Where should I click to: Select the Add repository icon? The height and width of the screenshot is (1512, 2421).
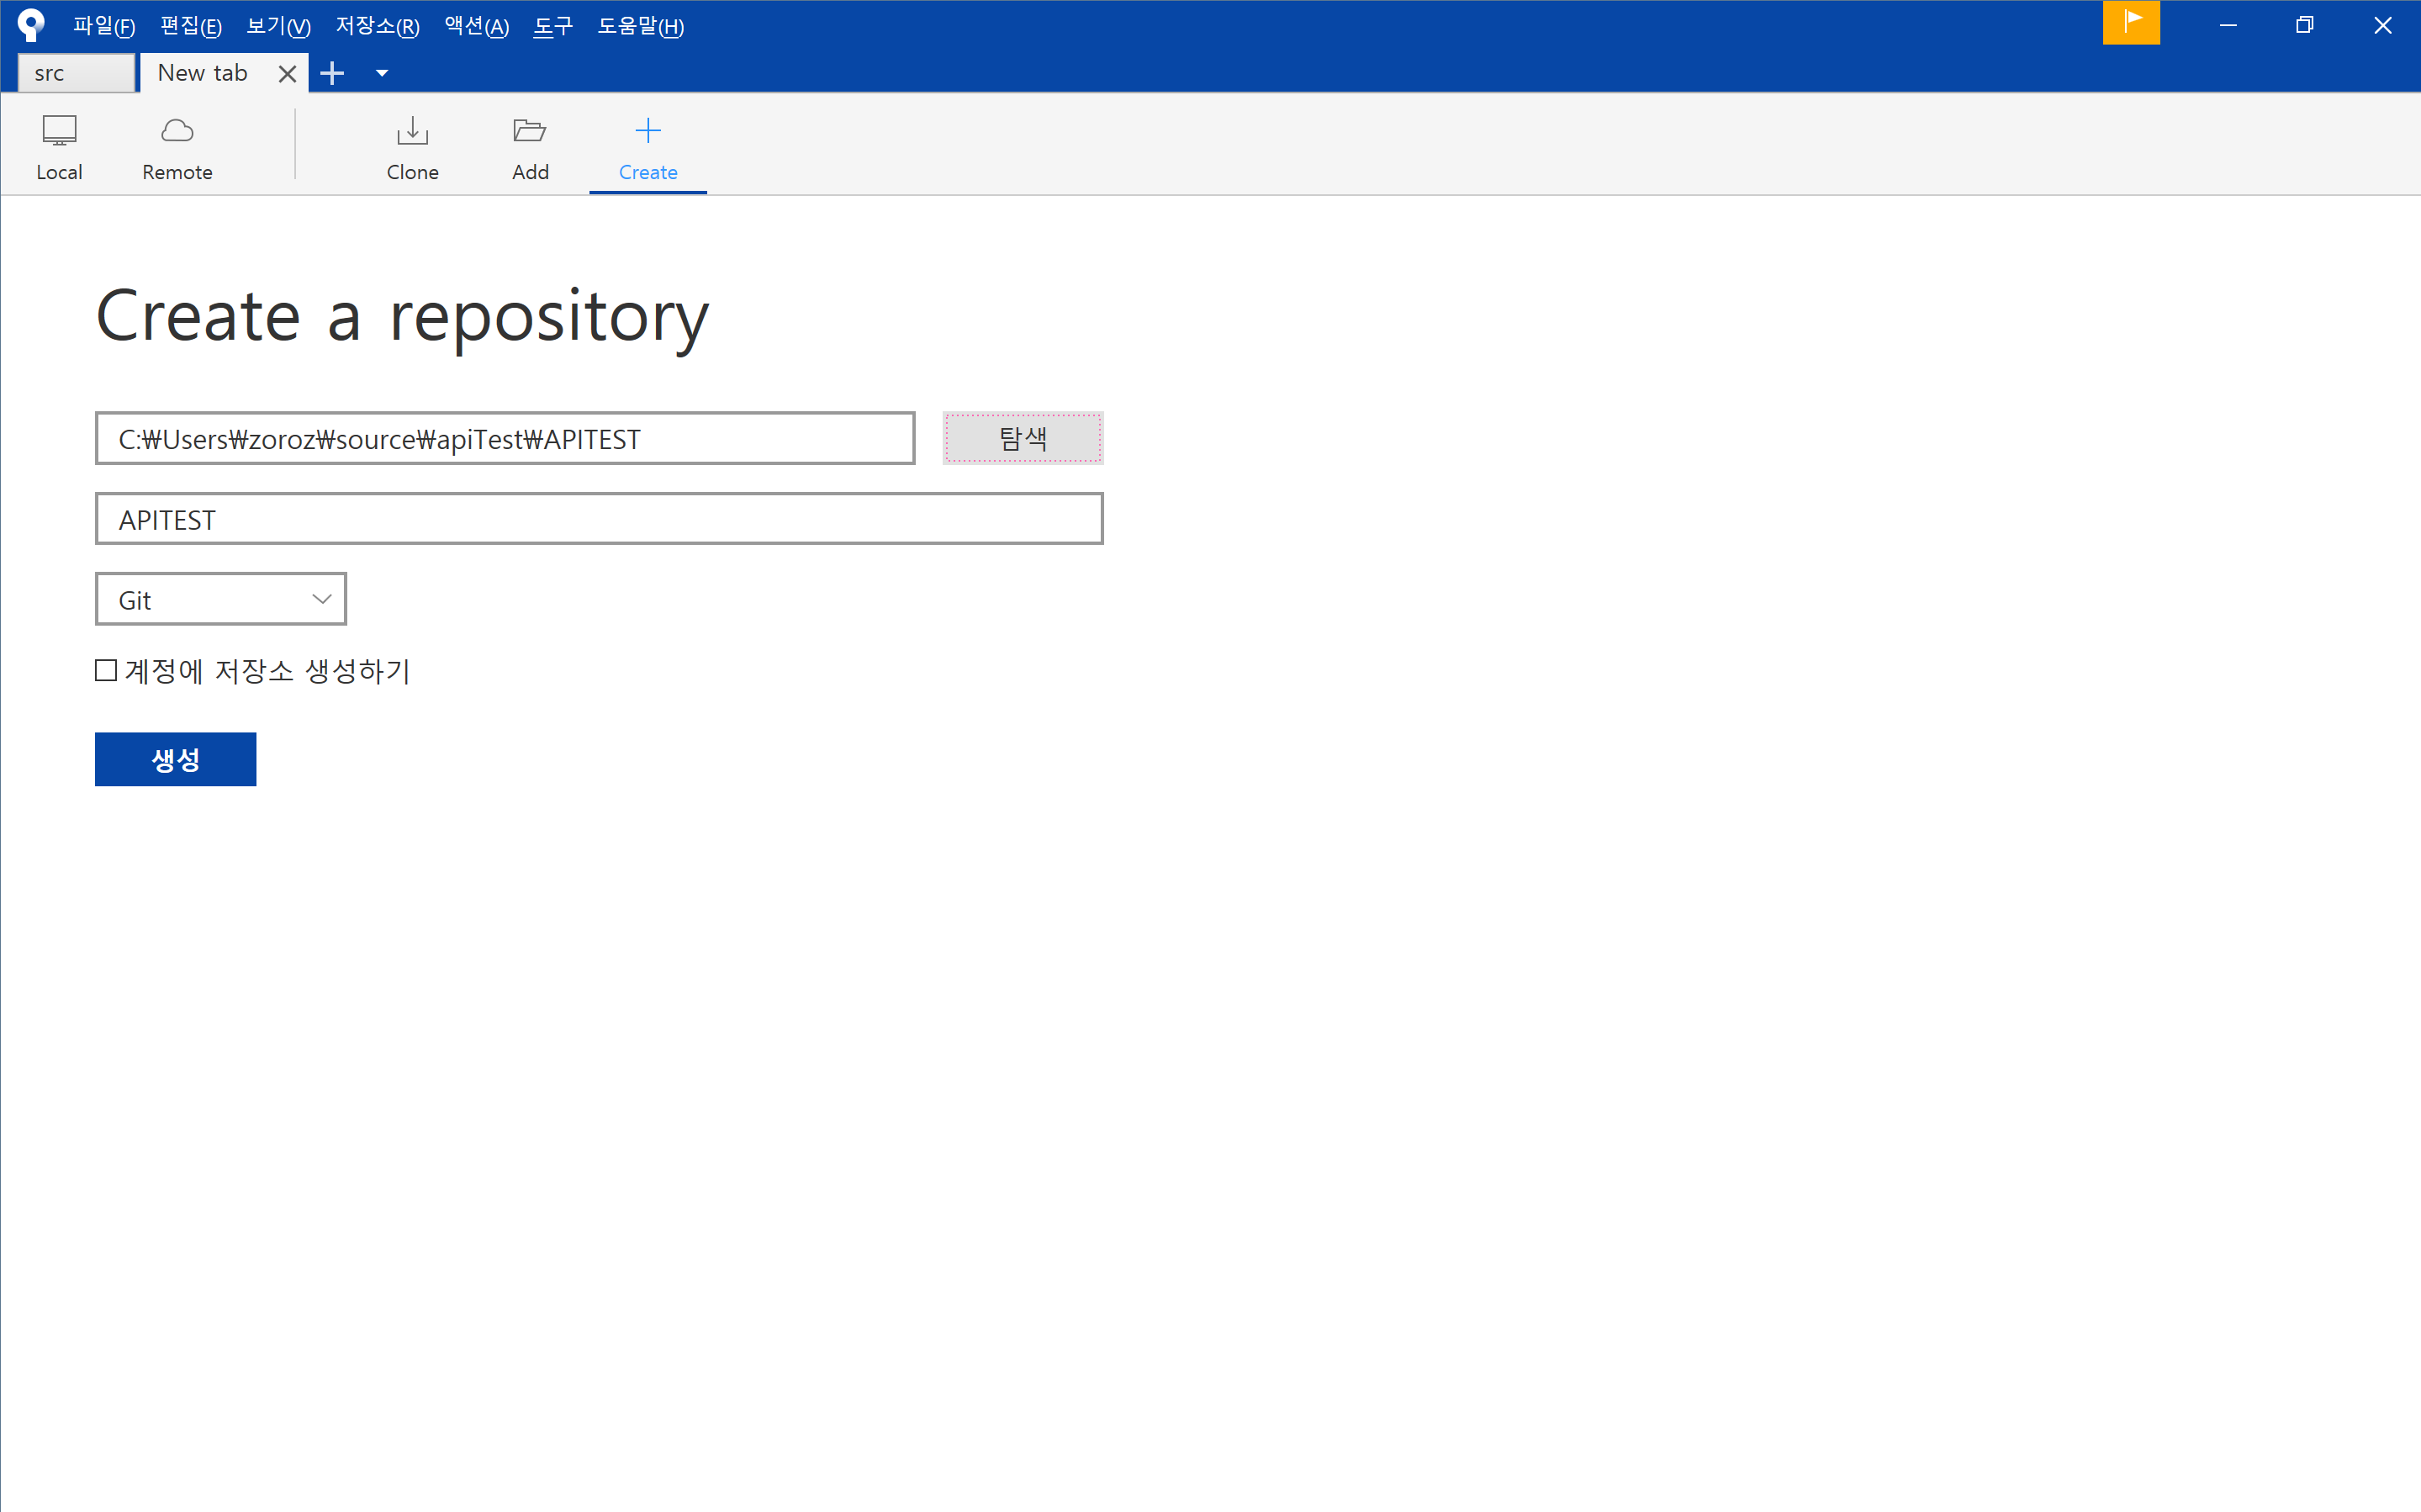coord(530,147)
